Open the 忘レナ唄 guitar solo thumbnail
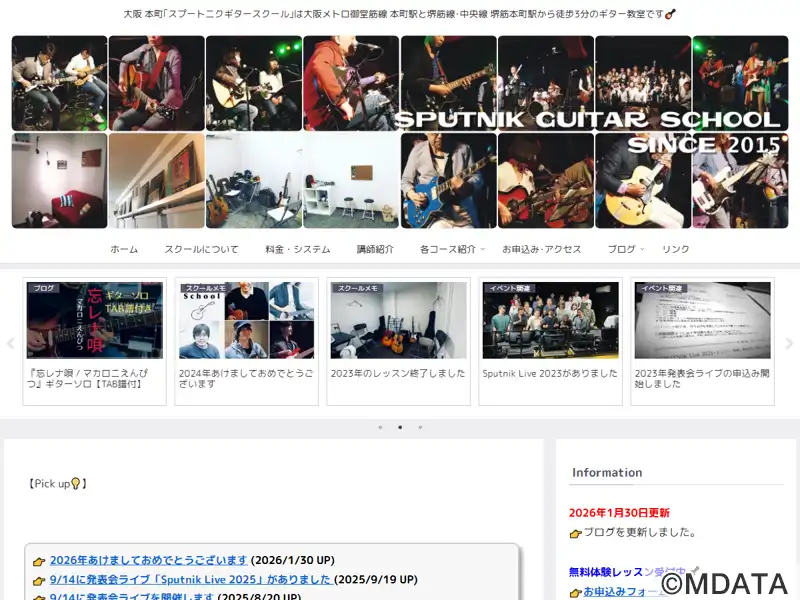Image resolution: width=800 pixels, height=600 pixels. [x=94, y=320]
